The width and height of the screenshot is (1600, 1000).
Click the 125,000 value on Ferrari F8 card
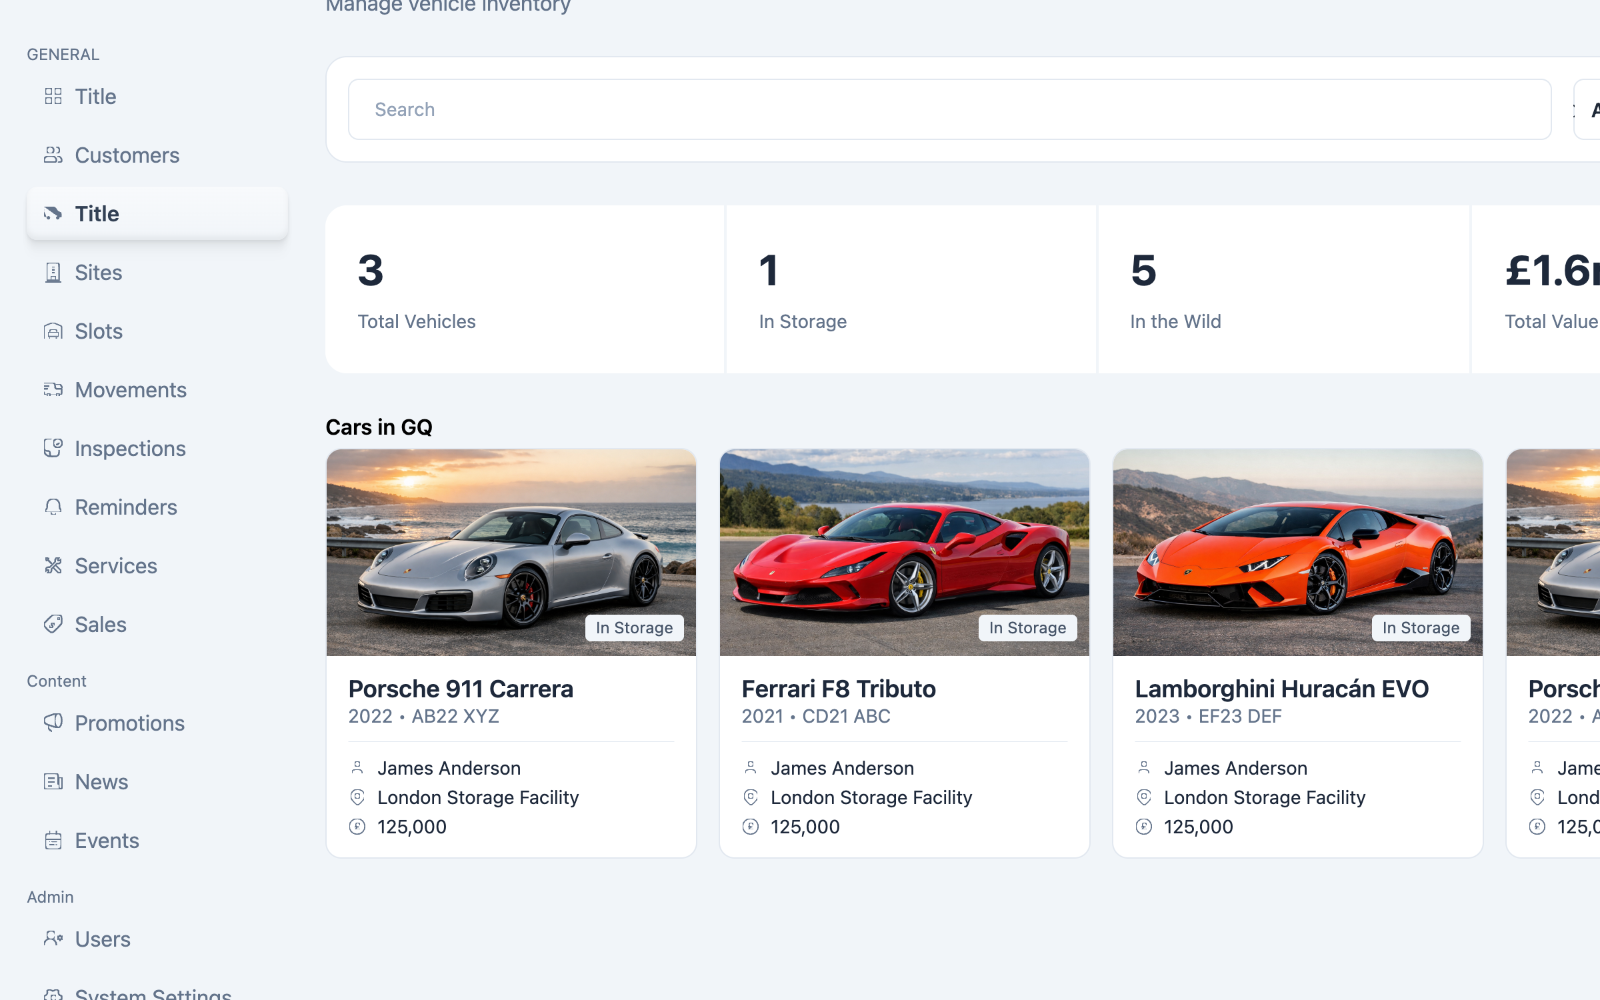(x=805, y=827)
